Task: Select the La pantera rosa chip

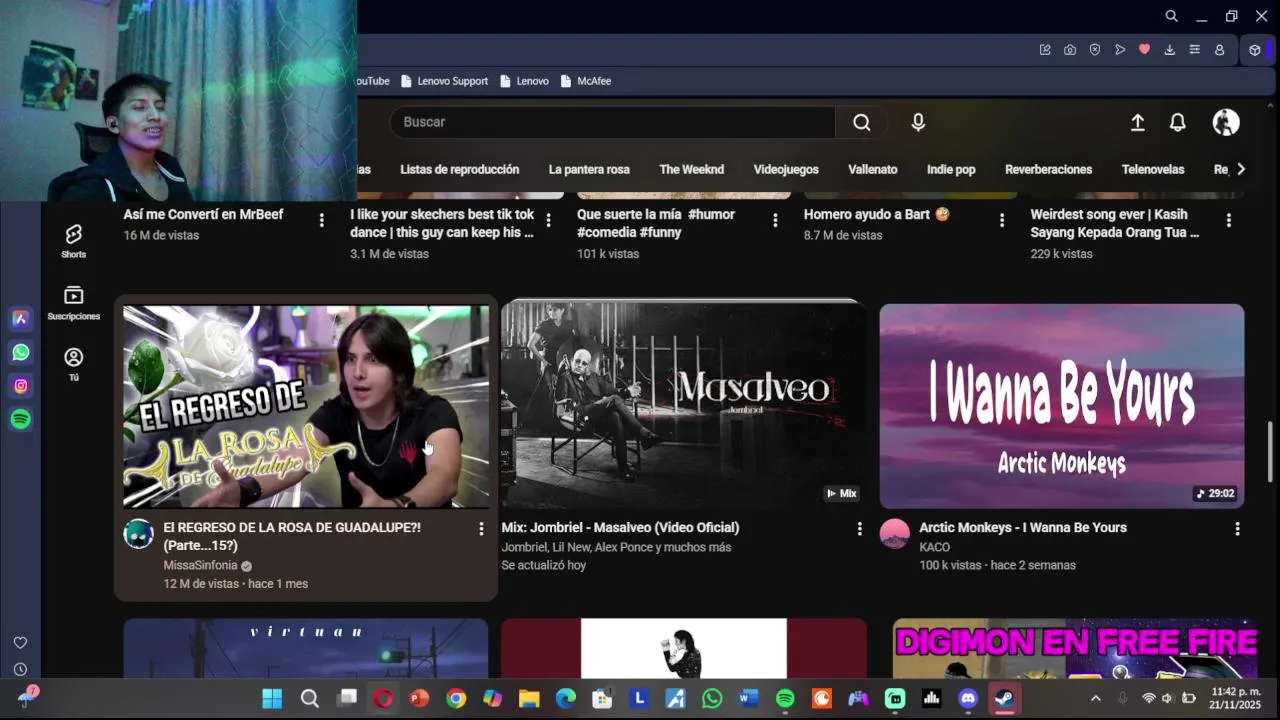Action: [589, 170]
